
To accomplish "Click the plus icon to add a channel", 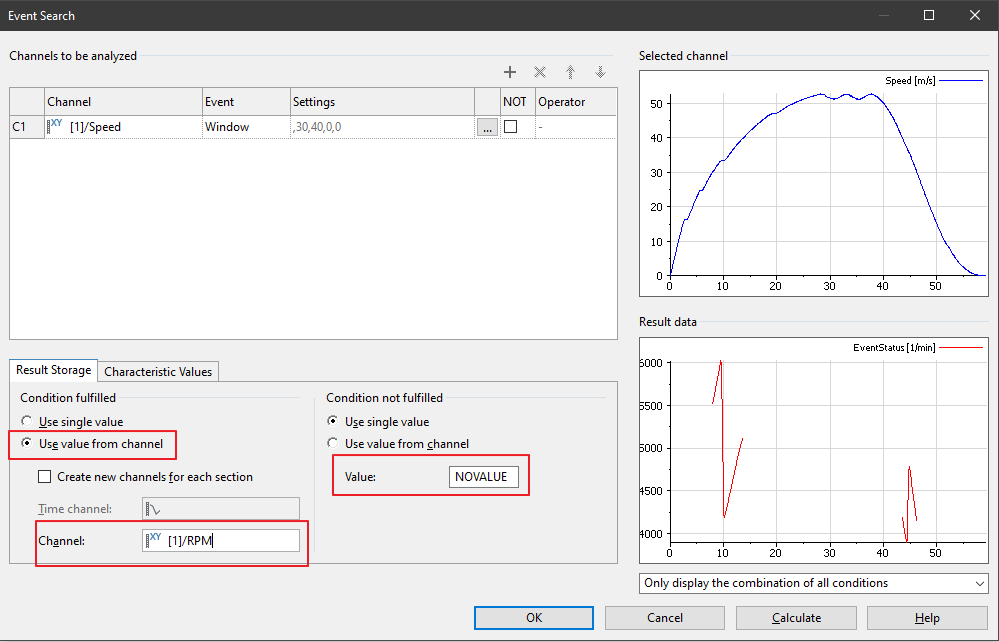I will pos(510,72).
